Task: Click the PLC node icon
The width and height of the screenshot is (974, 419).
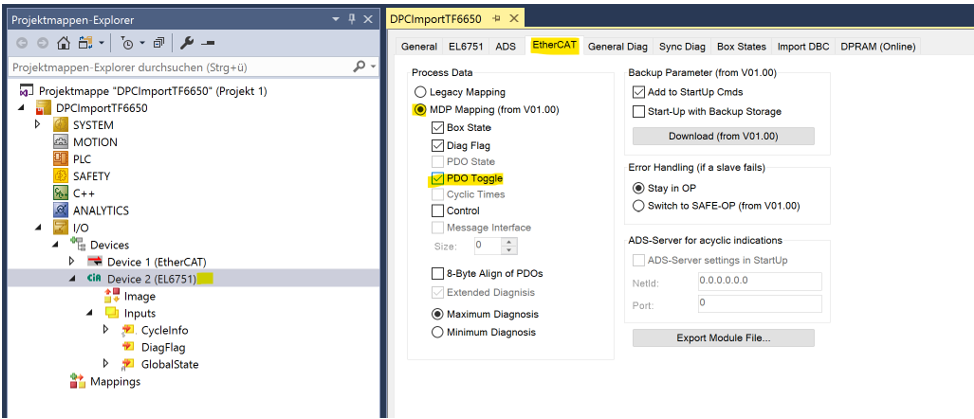Action: coord(60,159)
